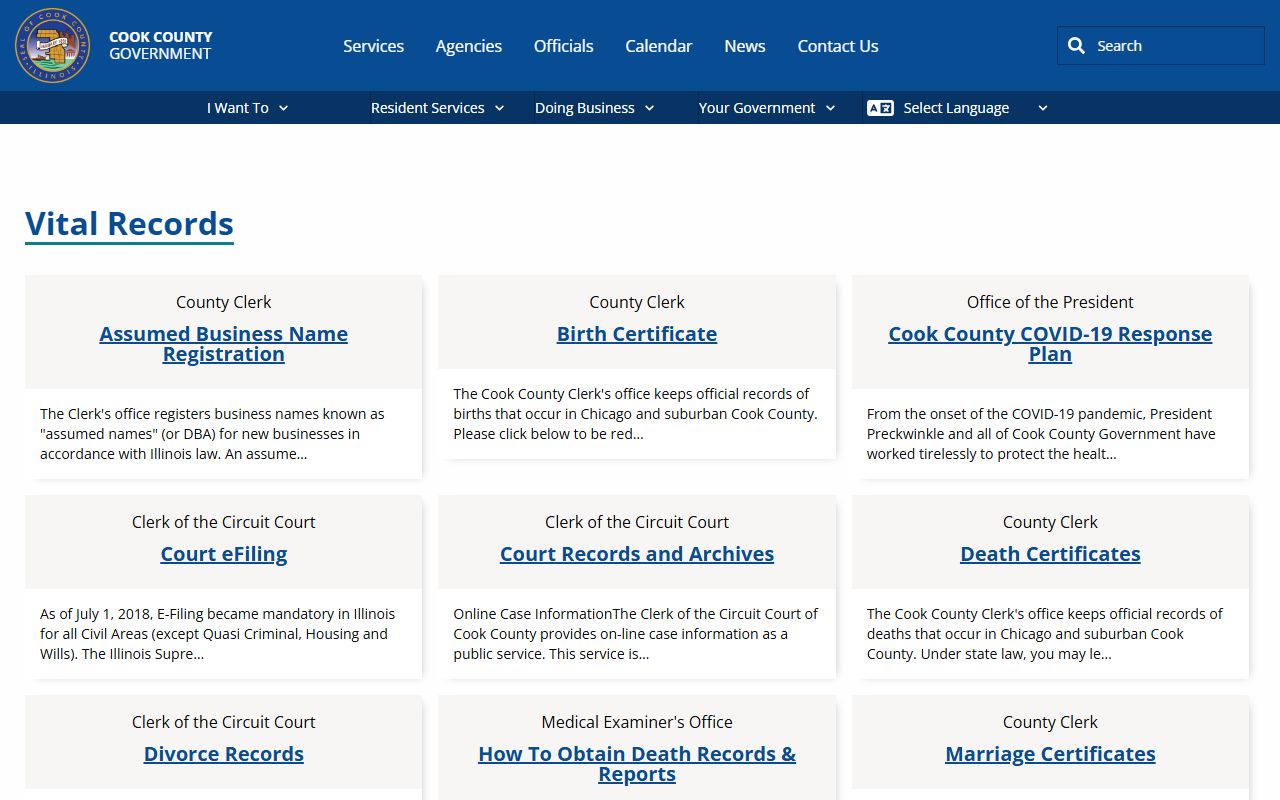Click 'County Clerk' above Assumed Business Name
Screen dimensions: 1280x800
(224, 302)
